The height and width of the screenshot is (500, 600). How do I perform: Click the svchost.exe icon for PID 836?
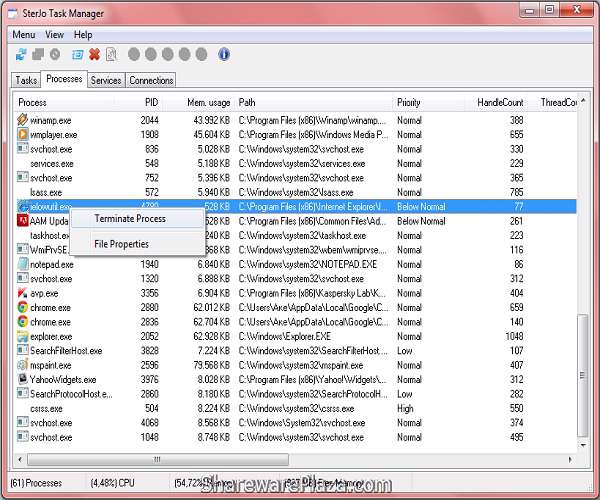tap(23, 148)
